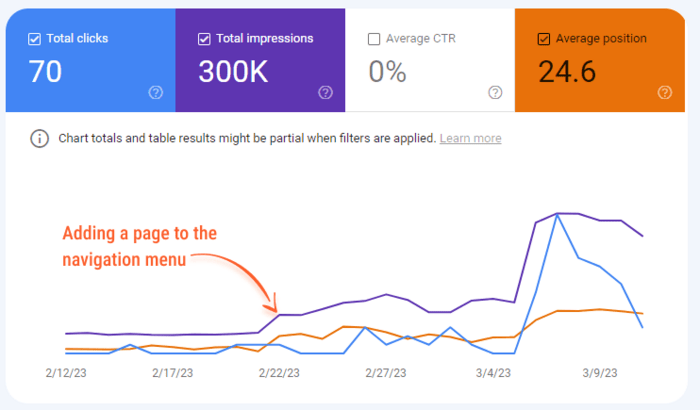Open help icon on Total impressions card
The image size is (700, 410).
coord(325,92)
